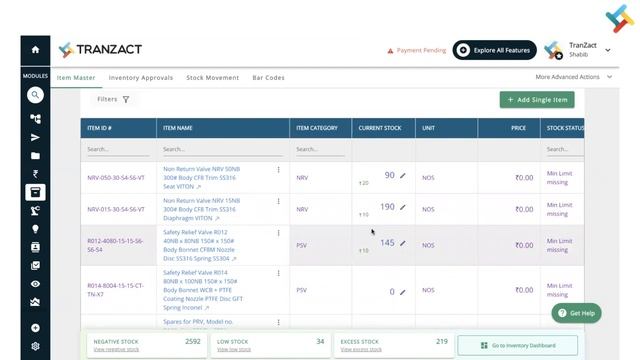
Task: Open Safety Relief Valve R012 item name
Action: point(199,245)
